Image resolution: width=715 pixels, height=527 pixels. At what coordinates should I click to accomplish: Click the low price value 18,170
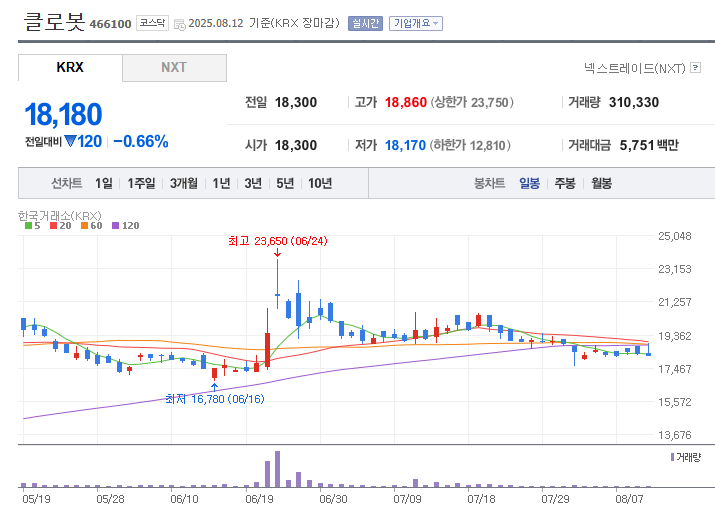tap(405, 145)
